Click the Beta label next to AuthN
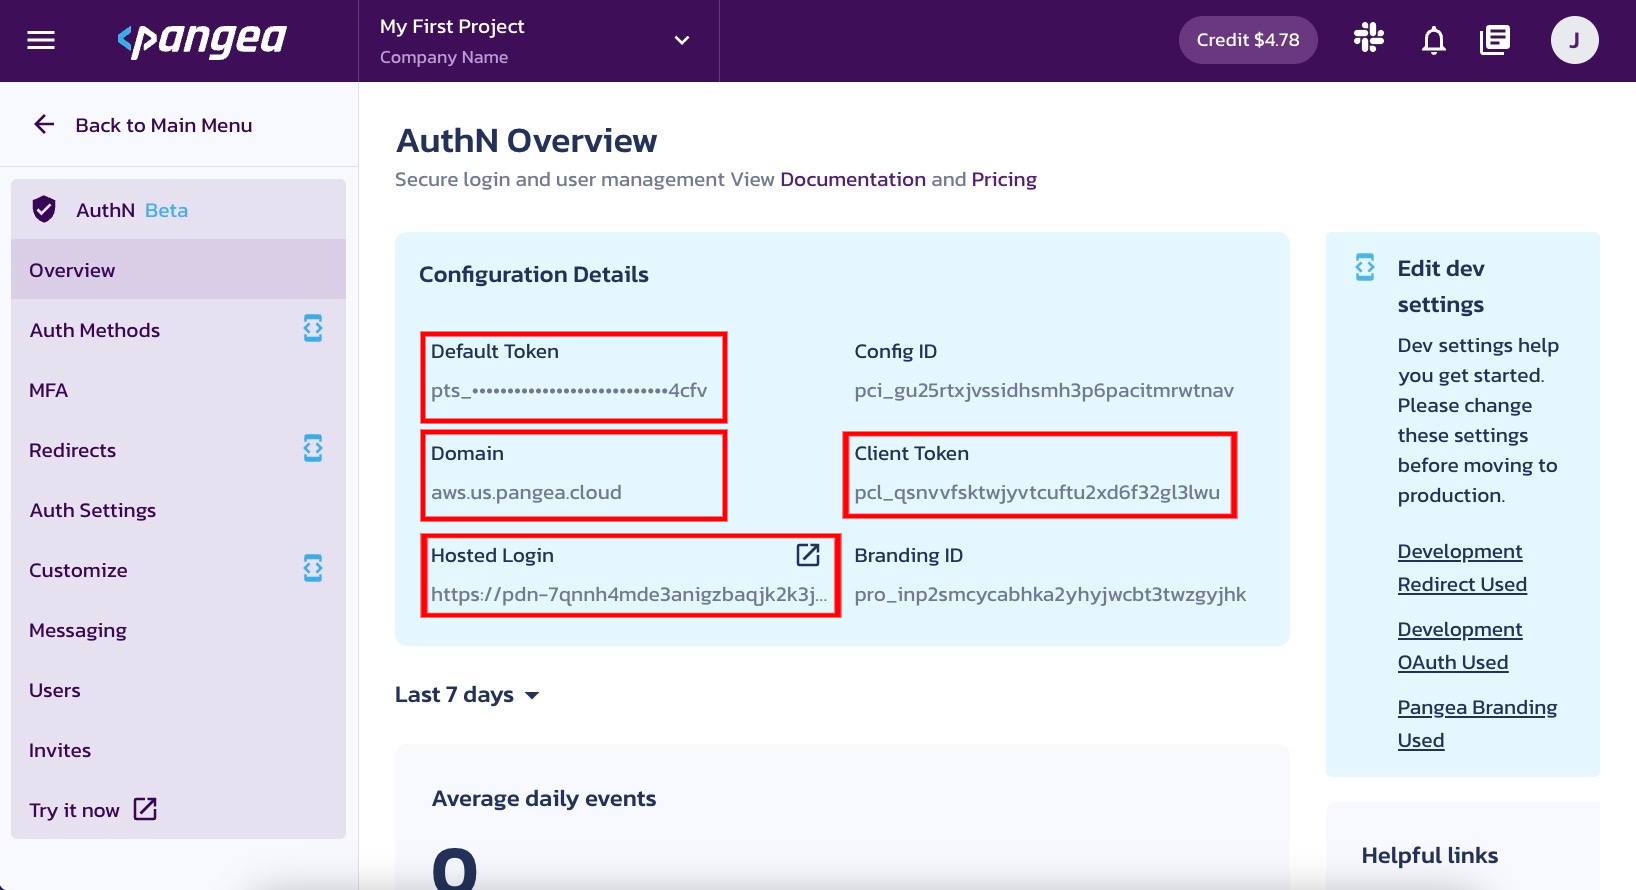The image size is (1636, 890). (166, 210)
